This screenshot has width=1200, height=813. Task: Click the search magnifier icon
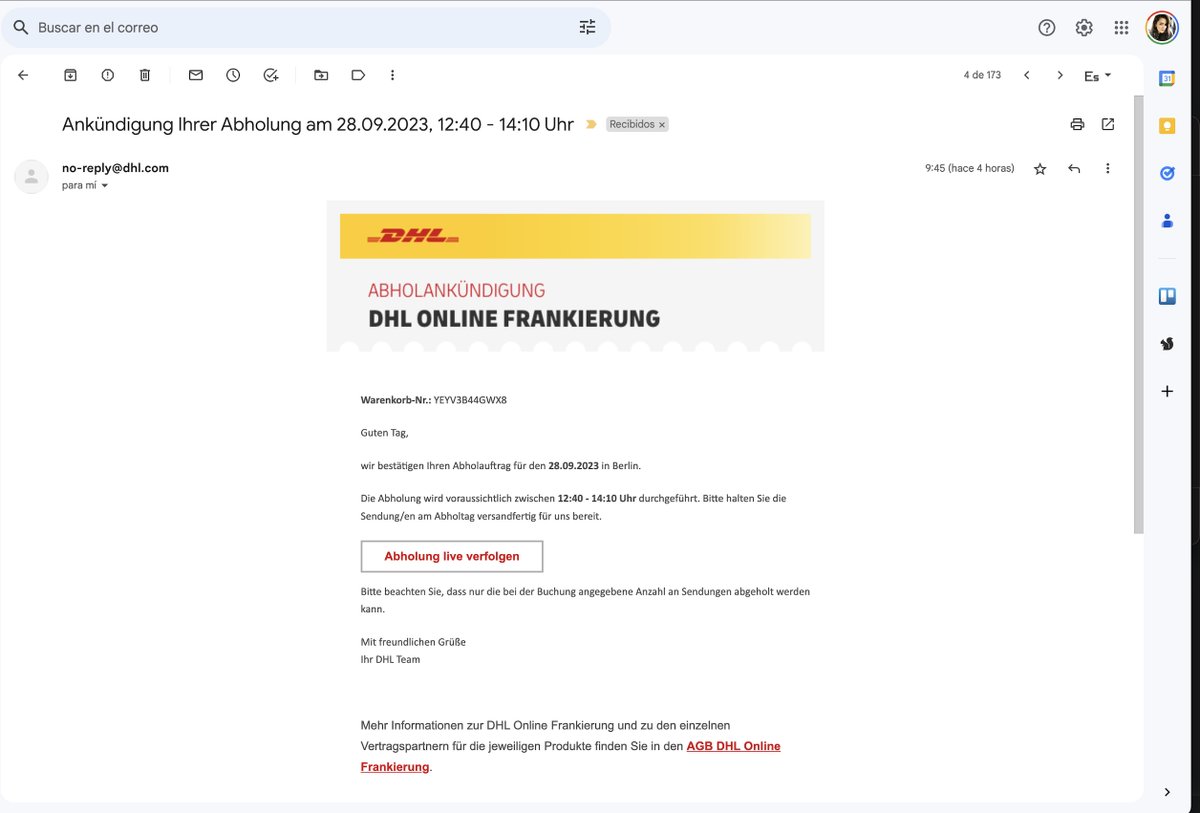pos(20,28)
